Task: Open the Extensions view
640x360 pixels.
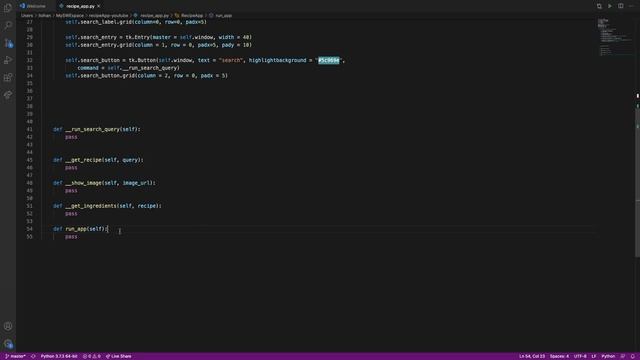Action: [8, 78]
